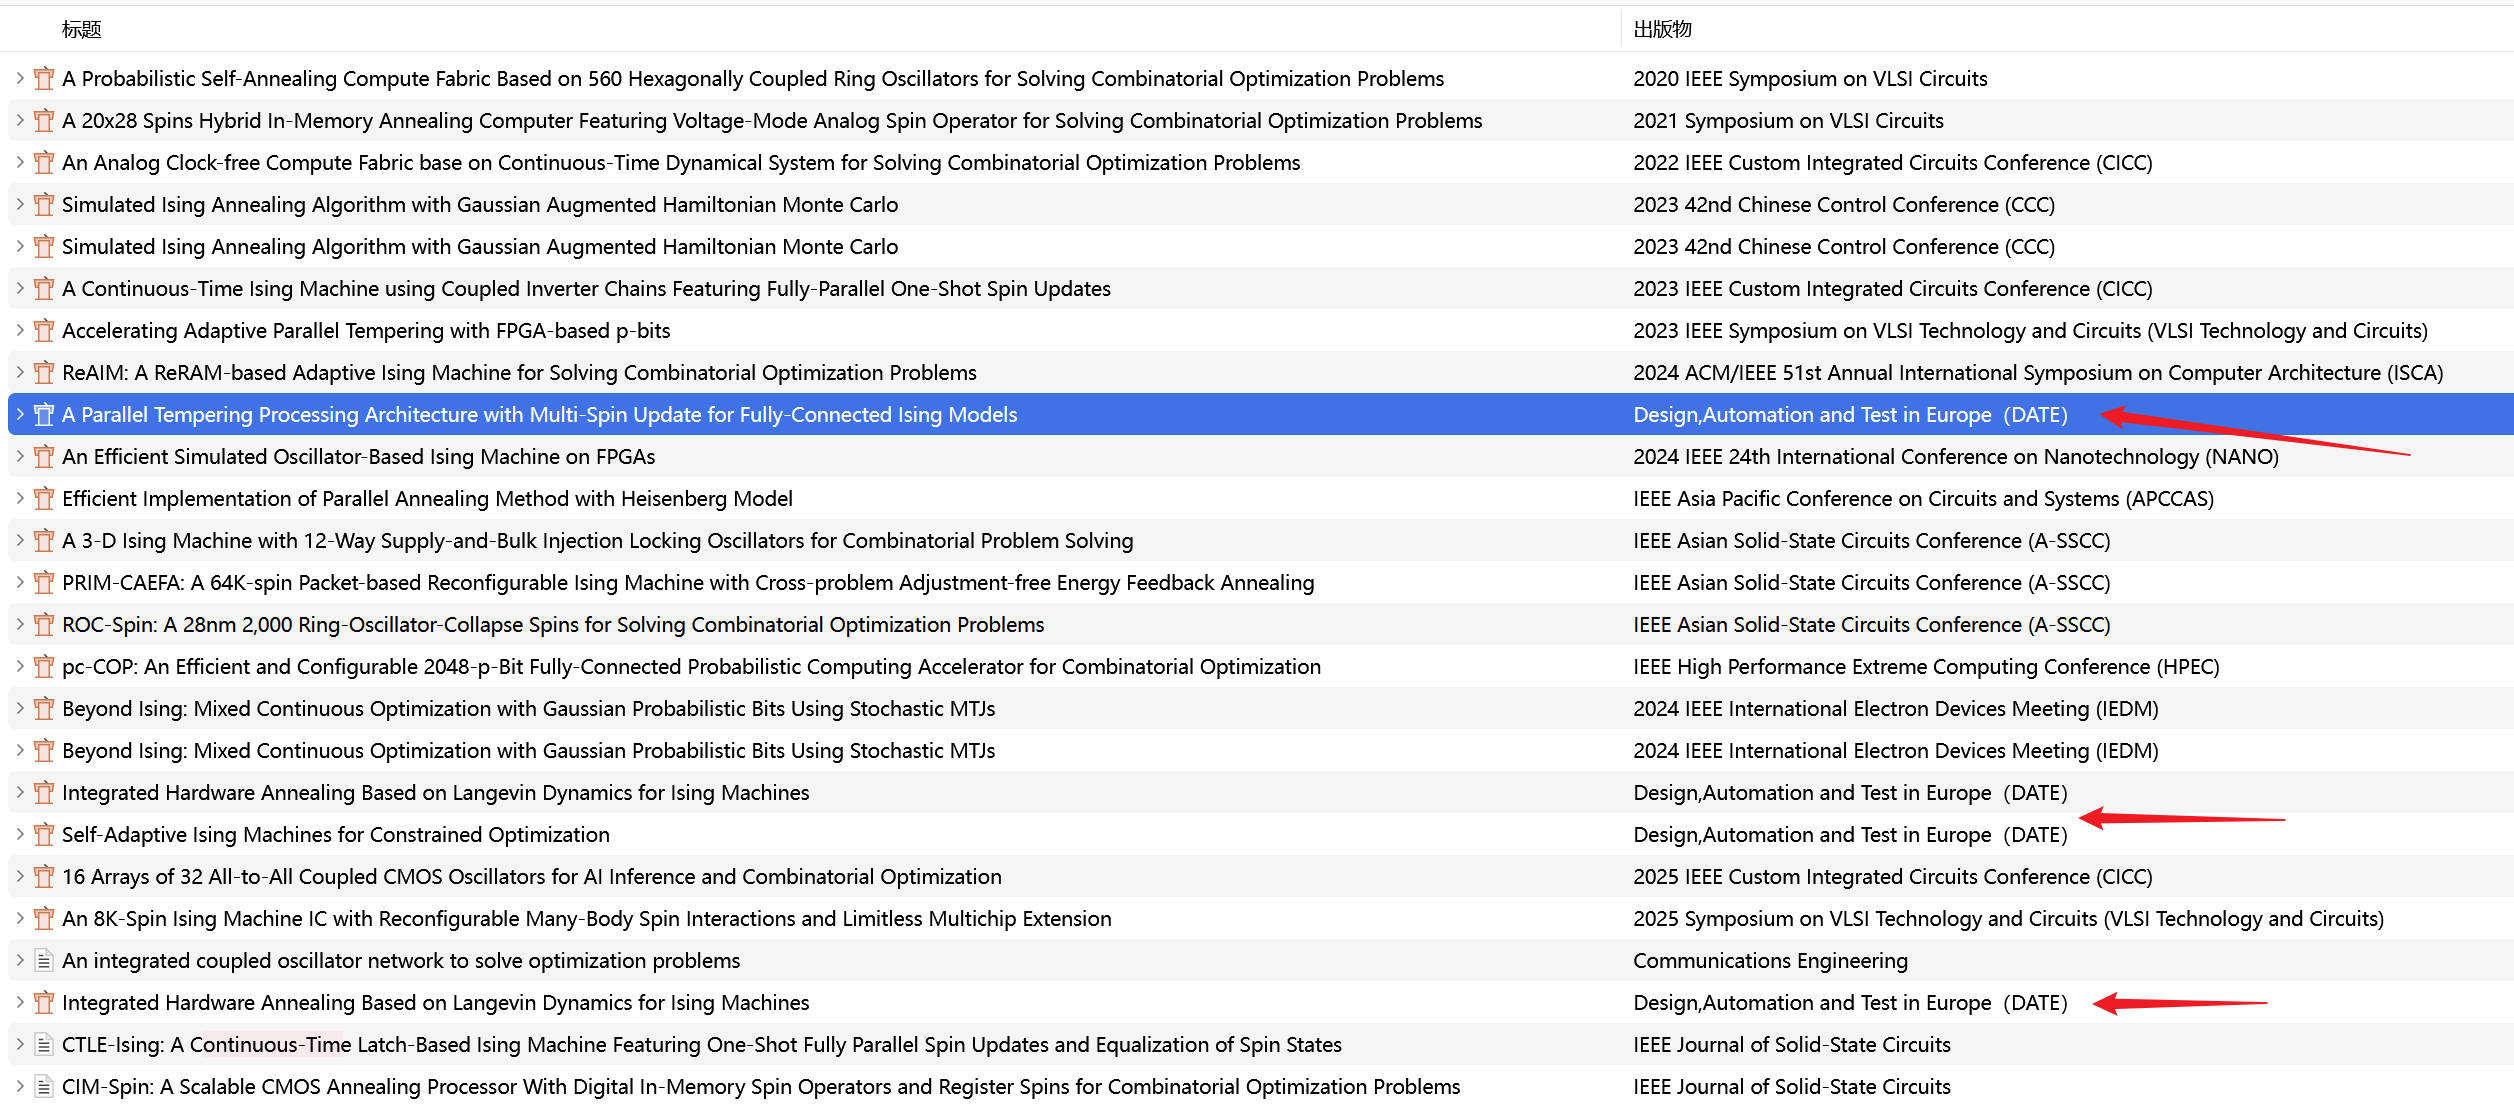Click item icon for Self-Adaptive Ising Machines
2514x1104 pixels.
pyautogui.click(x=43, y=835)
